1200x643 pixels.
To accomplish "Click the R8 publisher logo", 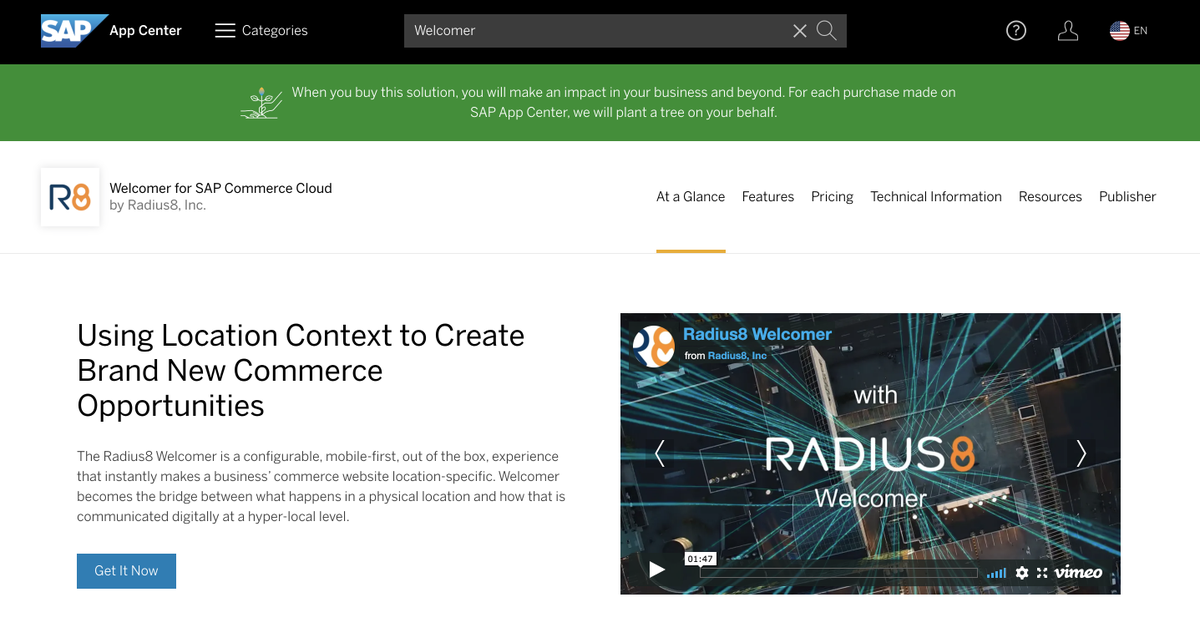I will 69,197.
